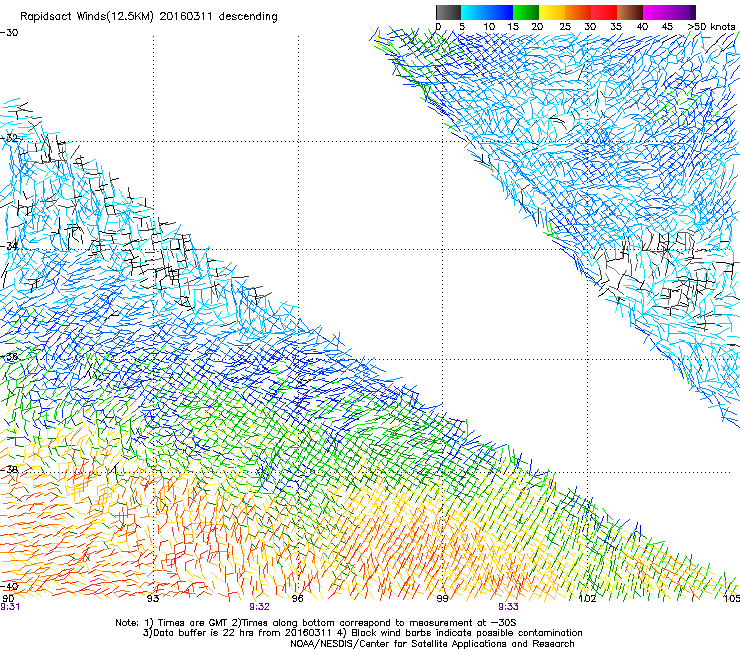Click the legend tick label '25'
Viewport: 740px width, 650px height.
565,27
